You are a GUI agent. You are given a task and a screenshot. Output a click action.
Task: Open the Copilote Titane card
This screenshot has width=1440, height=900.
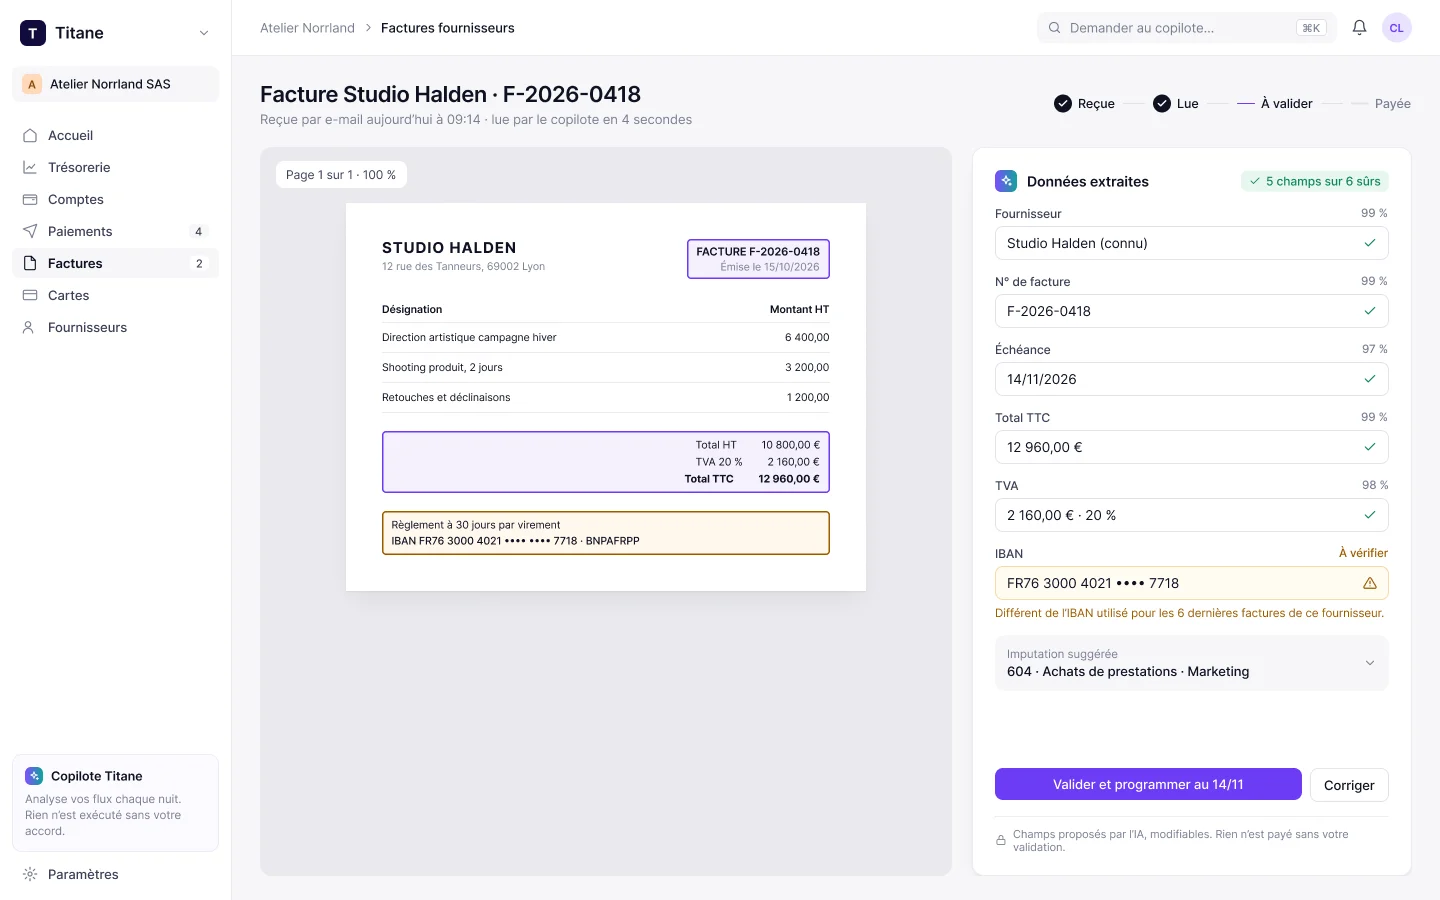point(116,803)
